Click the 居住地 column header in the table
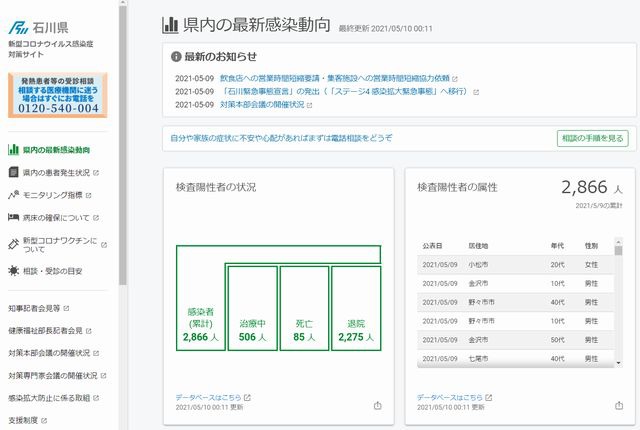This screenshot has width=640, height=430. (479, 245)
